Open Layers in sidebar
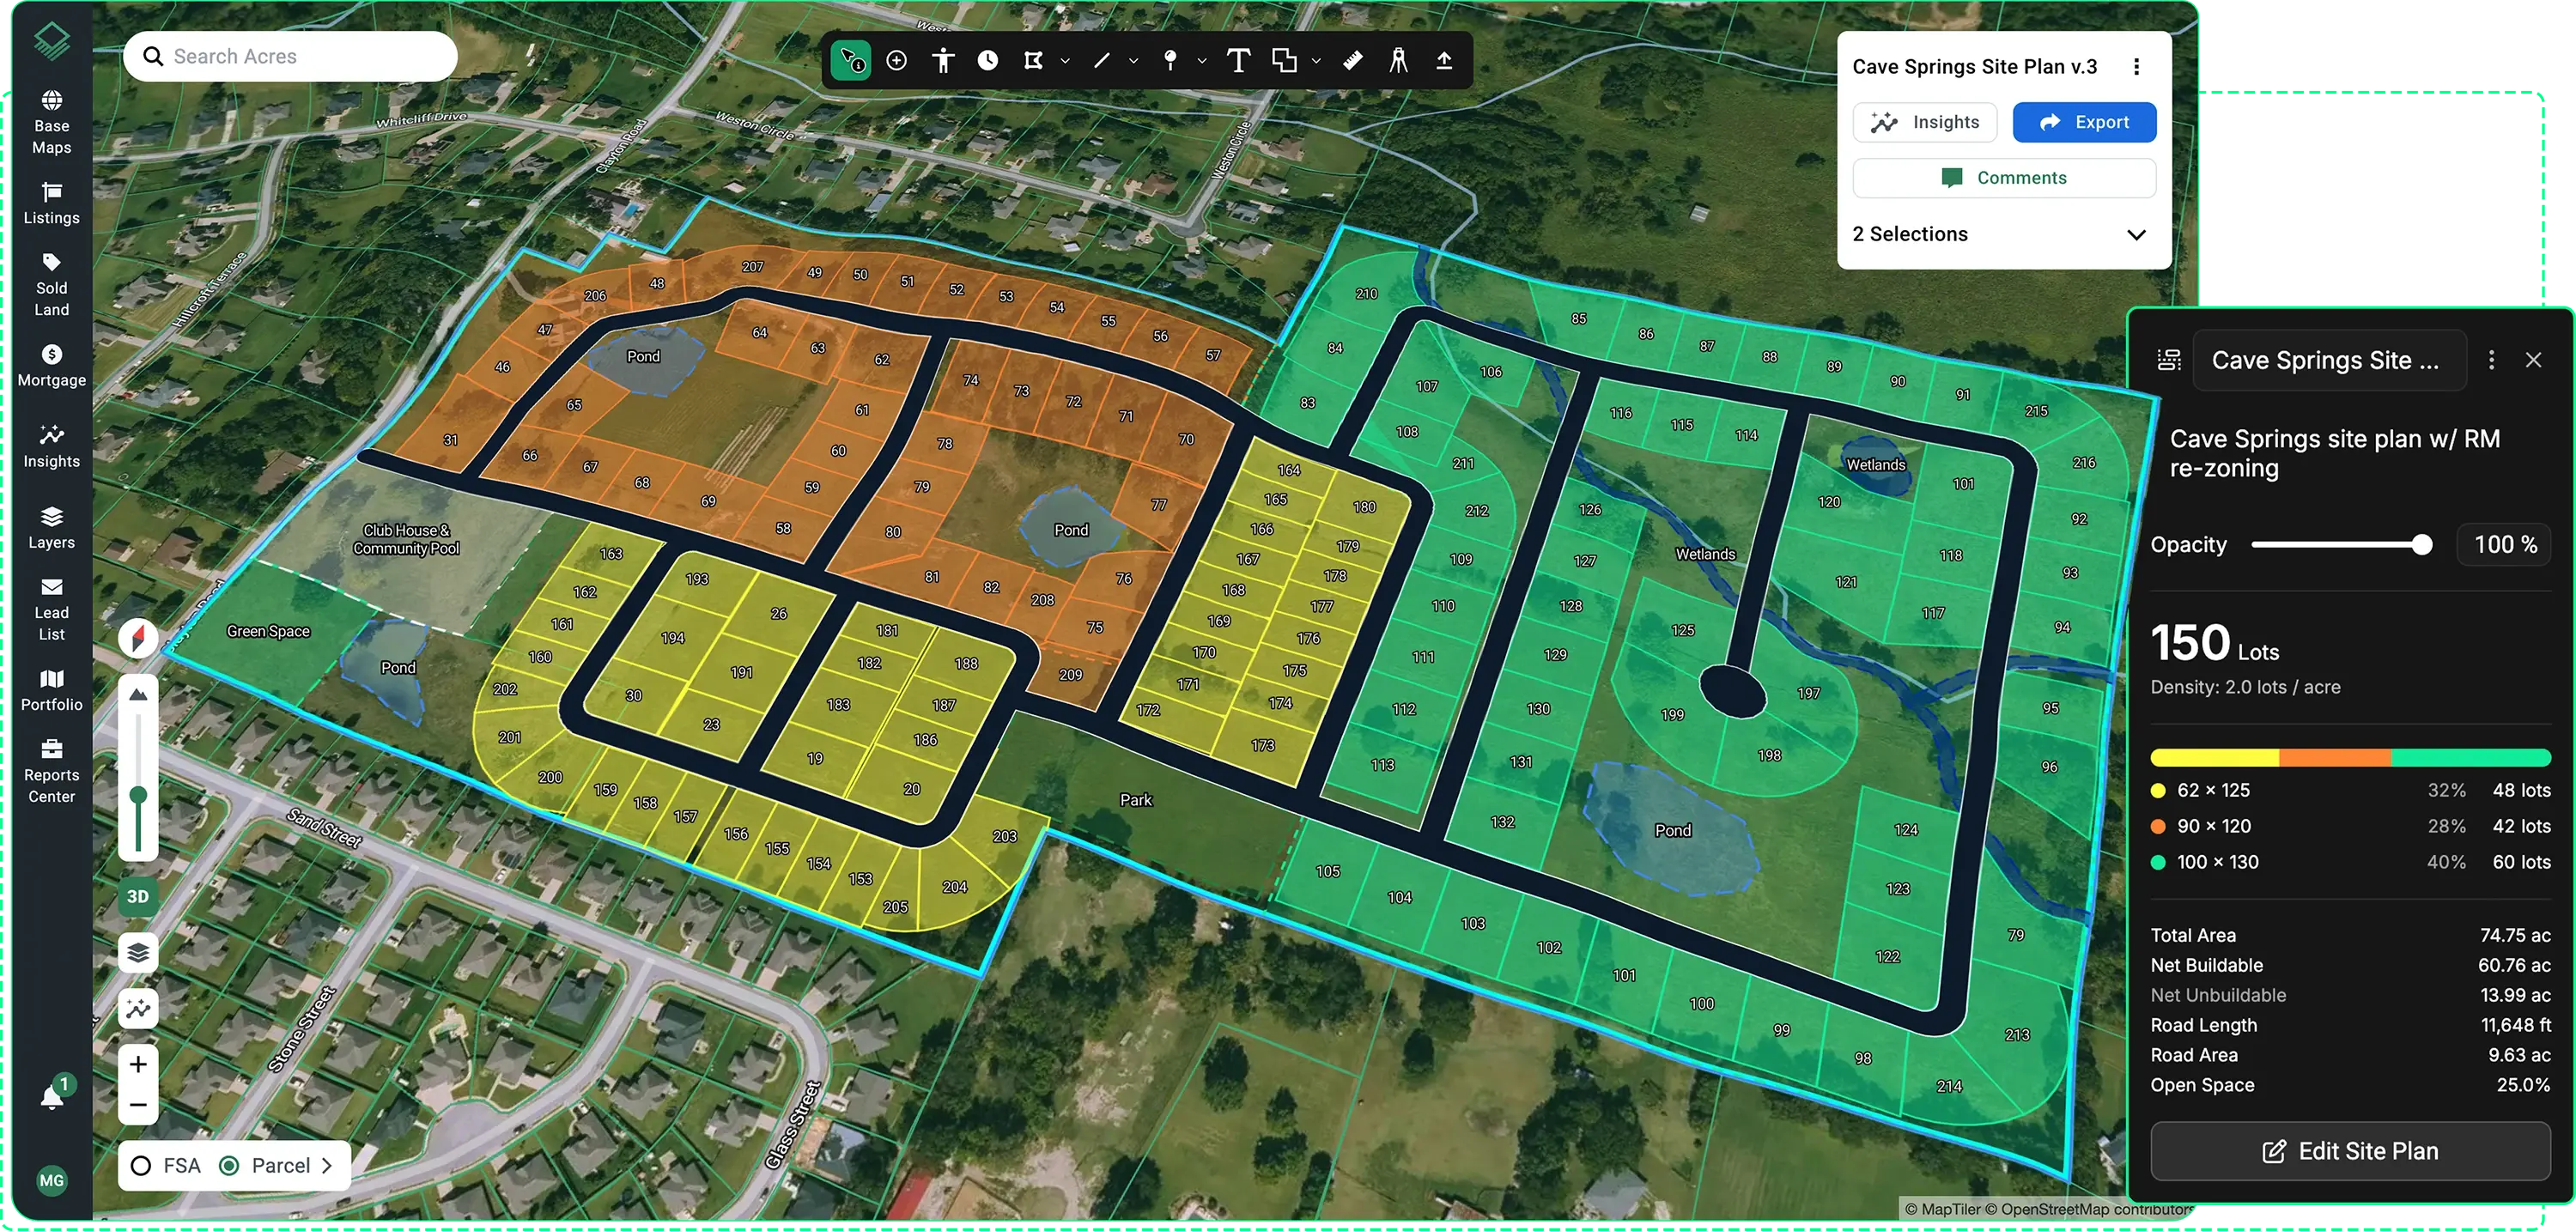 point(52,528)
